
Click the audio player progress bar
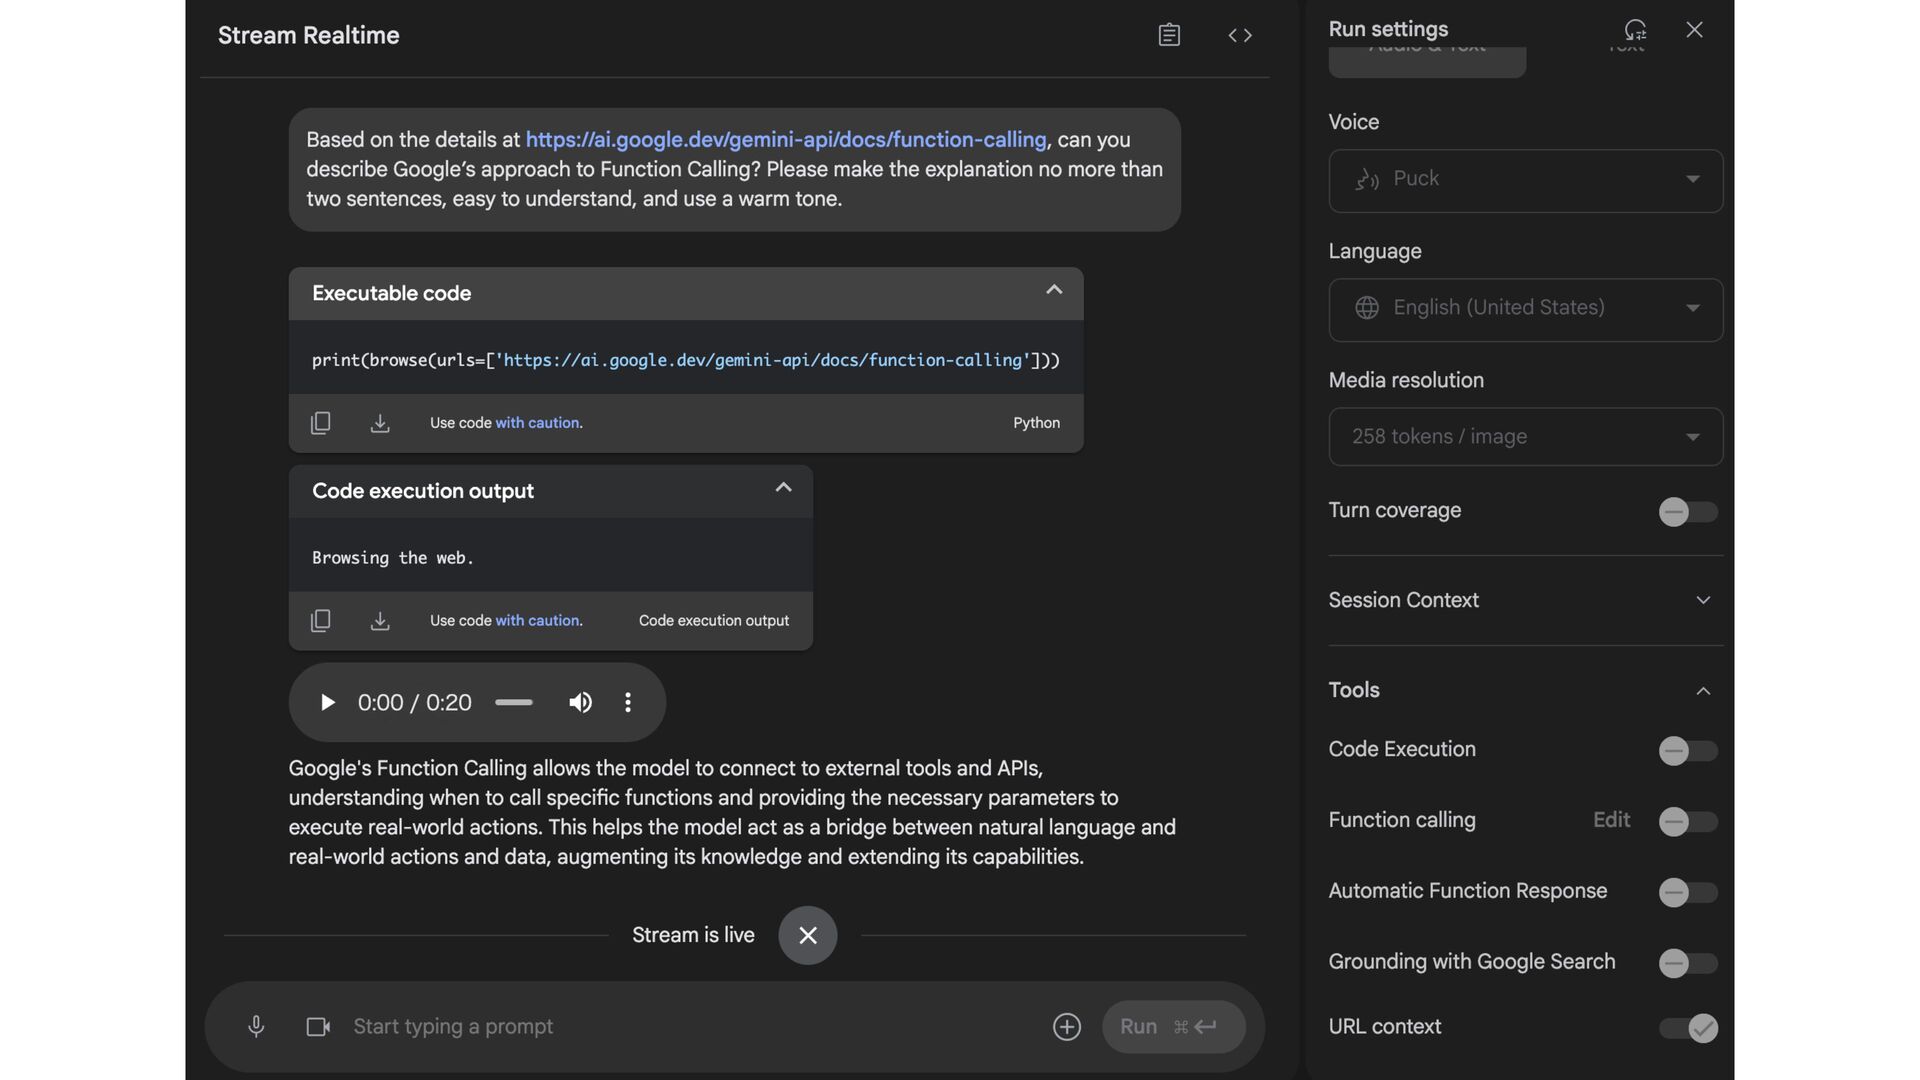pyautogui.click(x=514, y=702)
